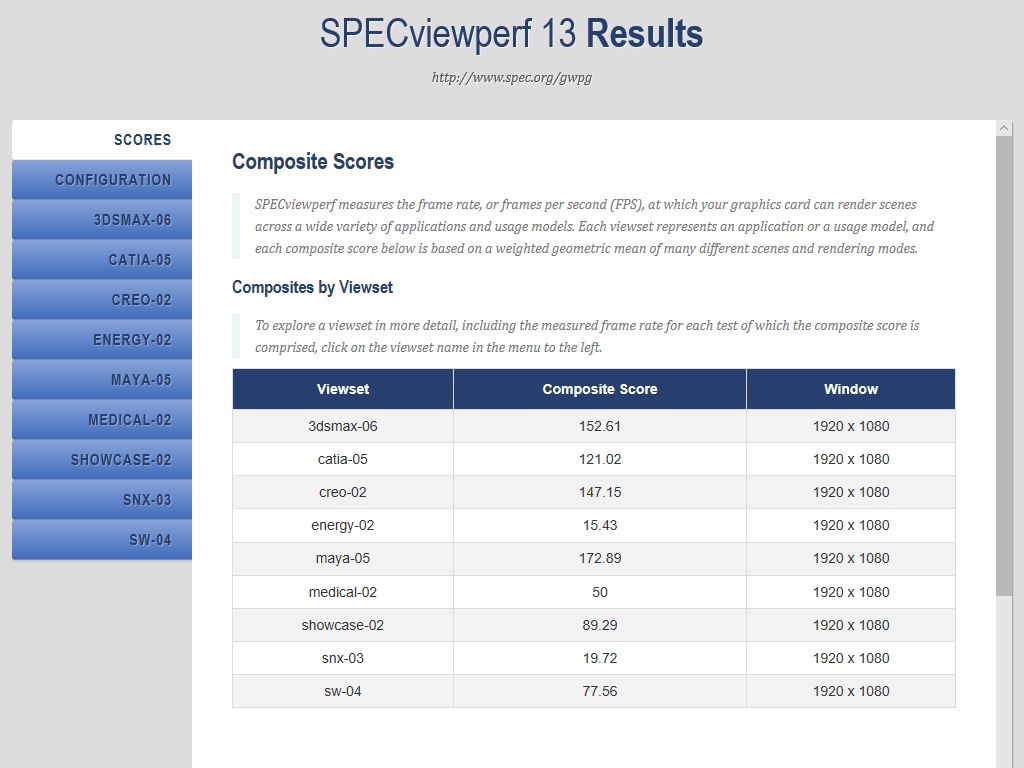Click the window size in the sw-04 row
The height and width of the screenshot is (768, 1024).
coord(851,691)
